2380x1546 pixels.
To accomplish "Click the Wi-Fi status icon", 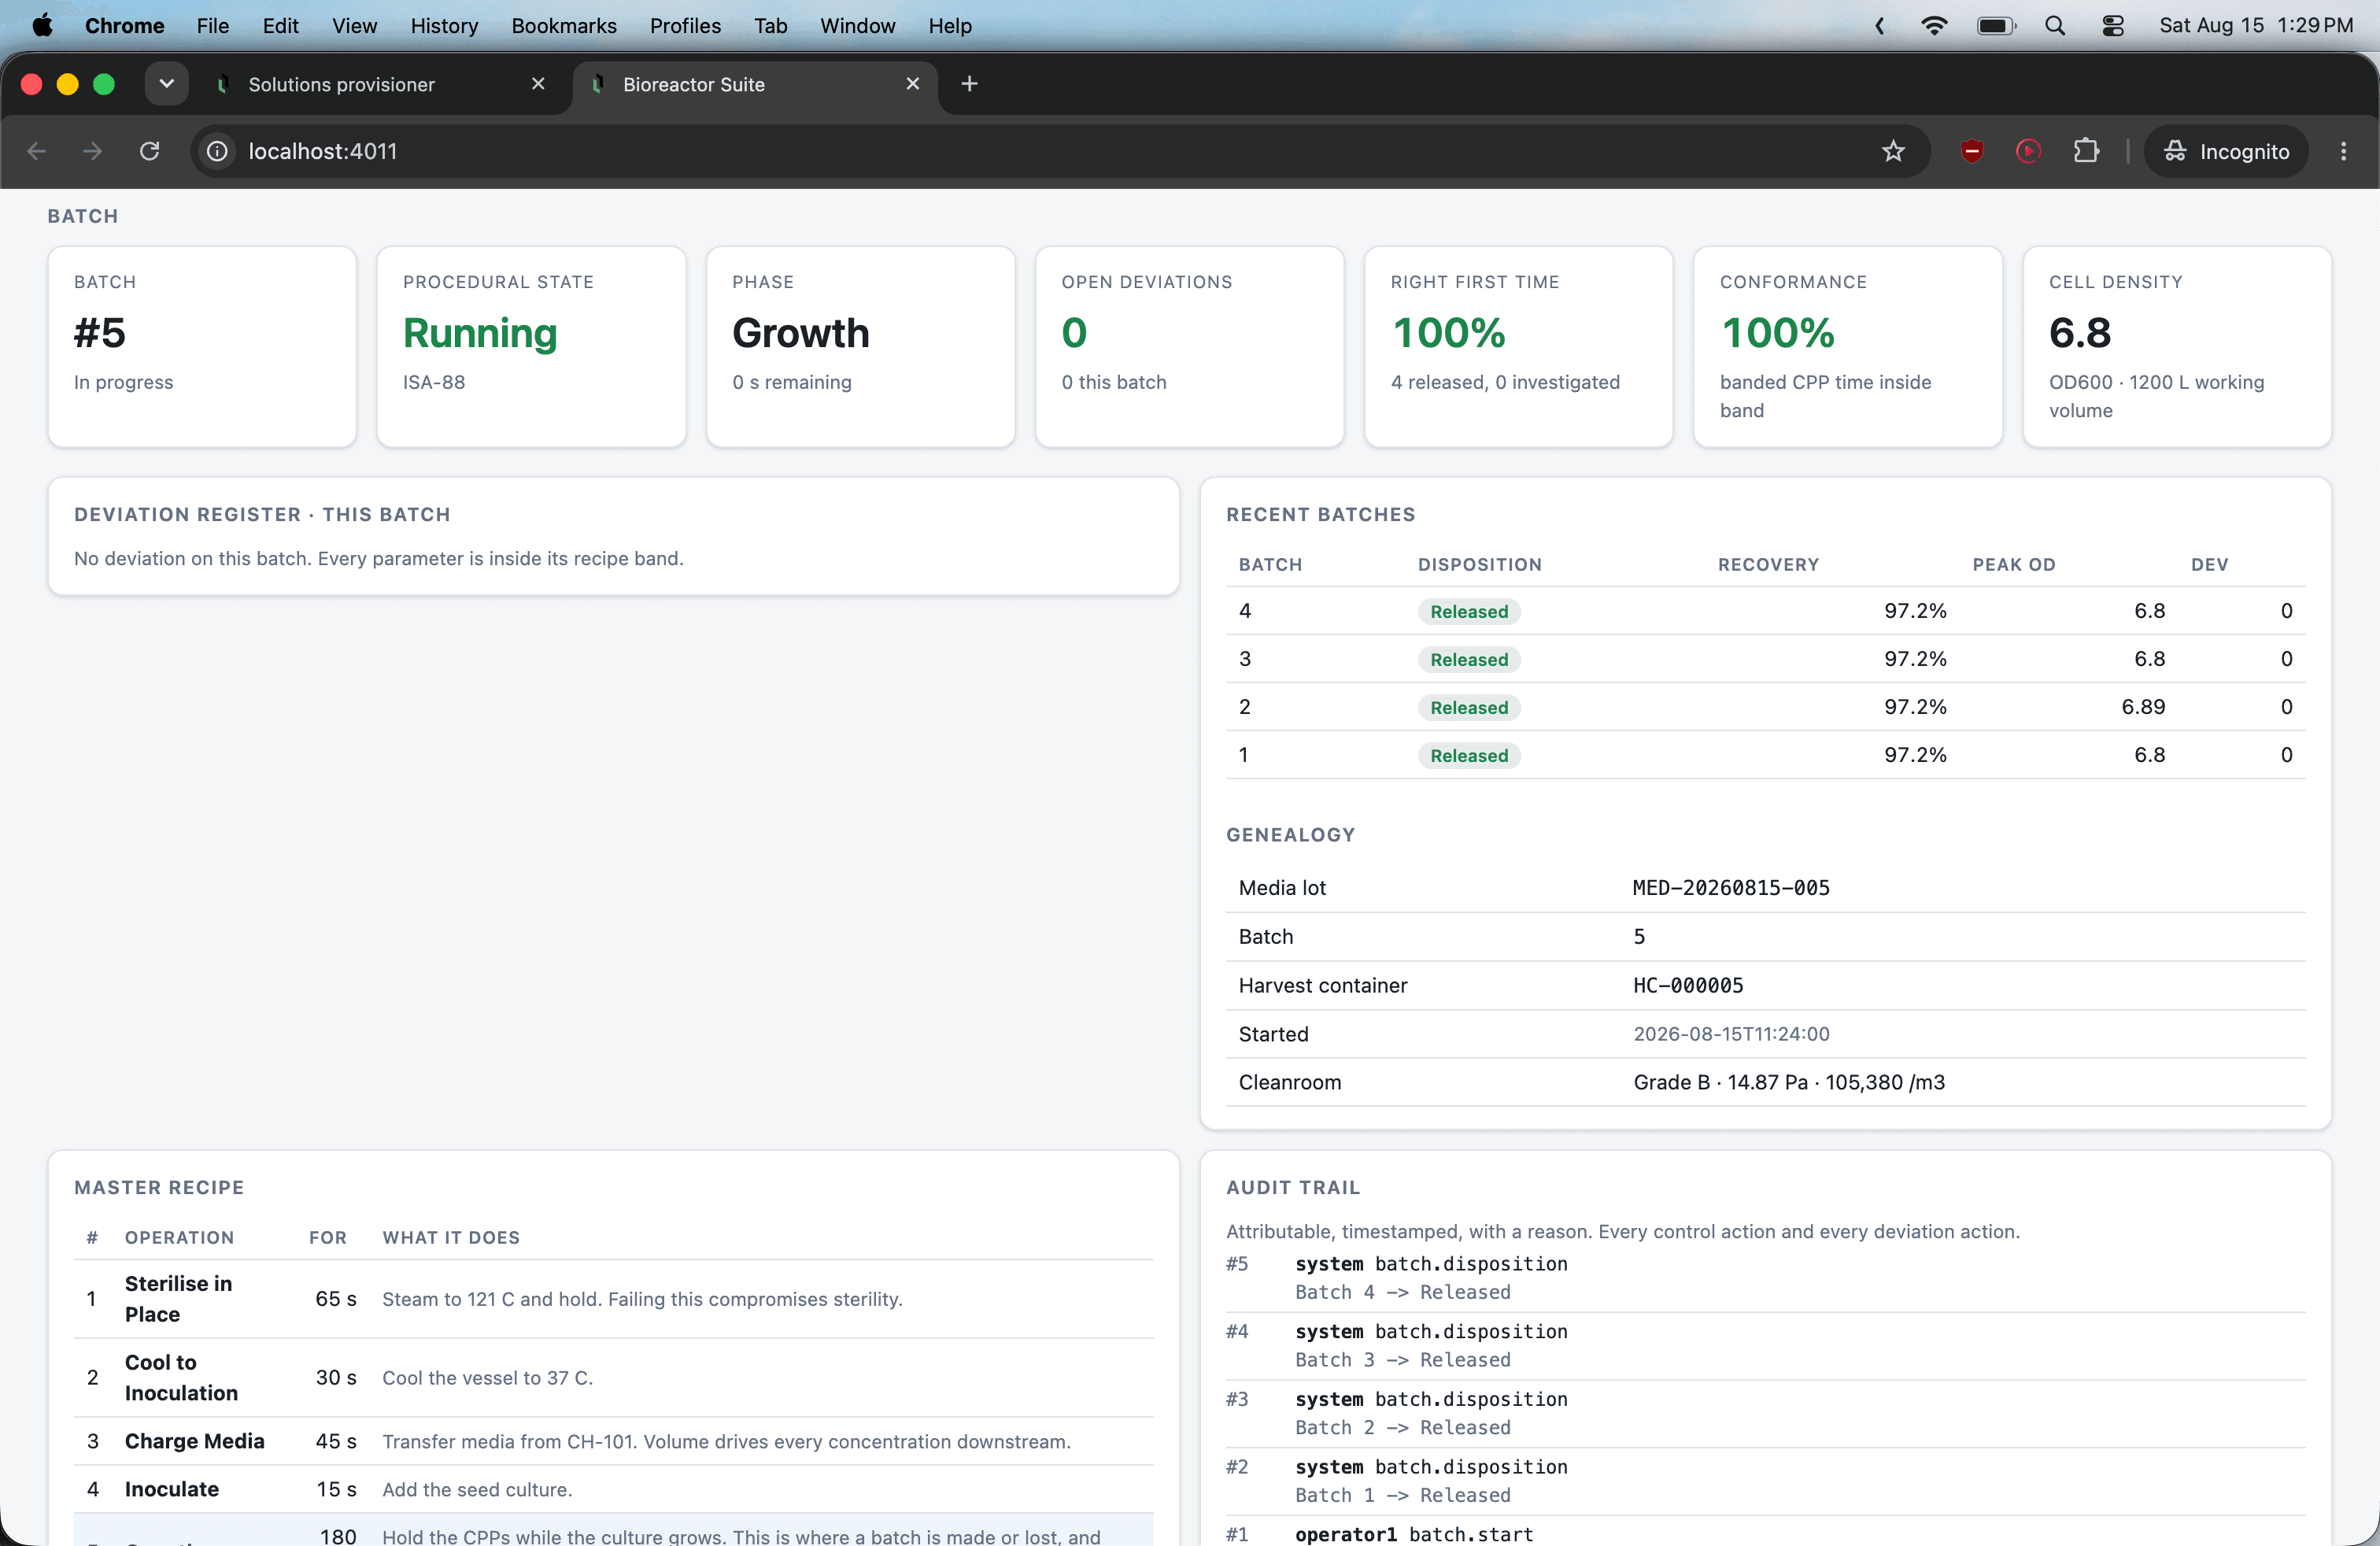I will point(1934,26).
